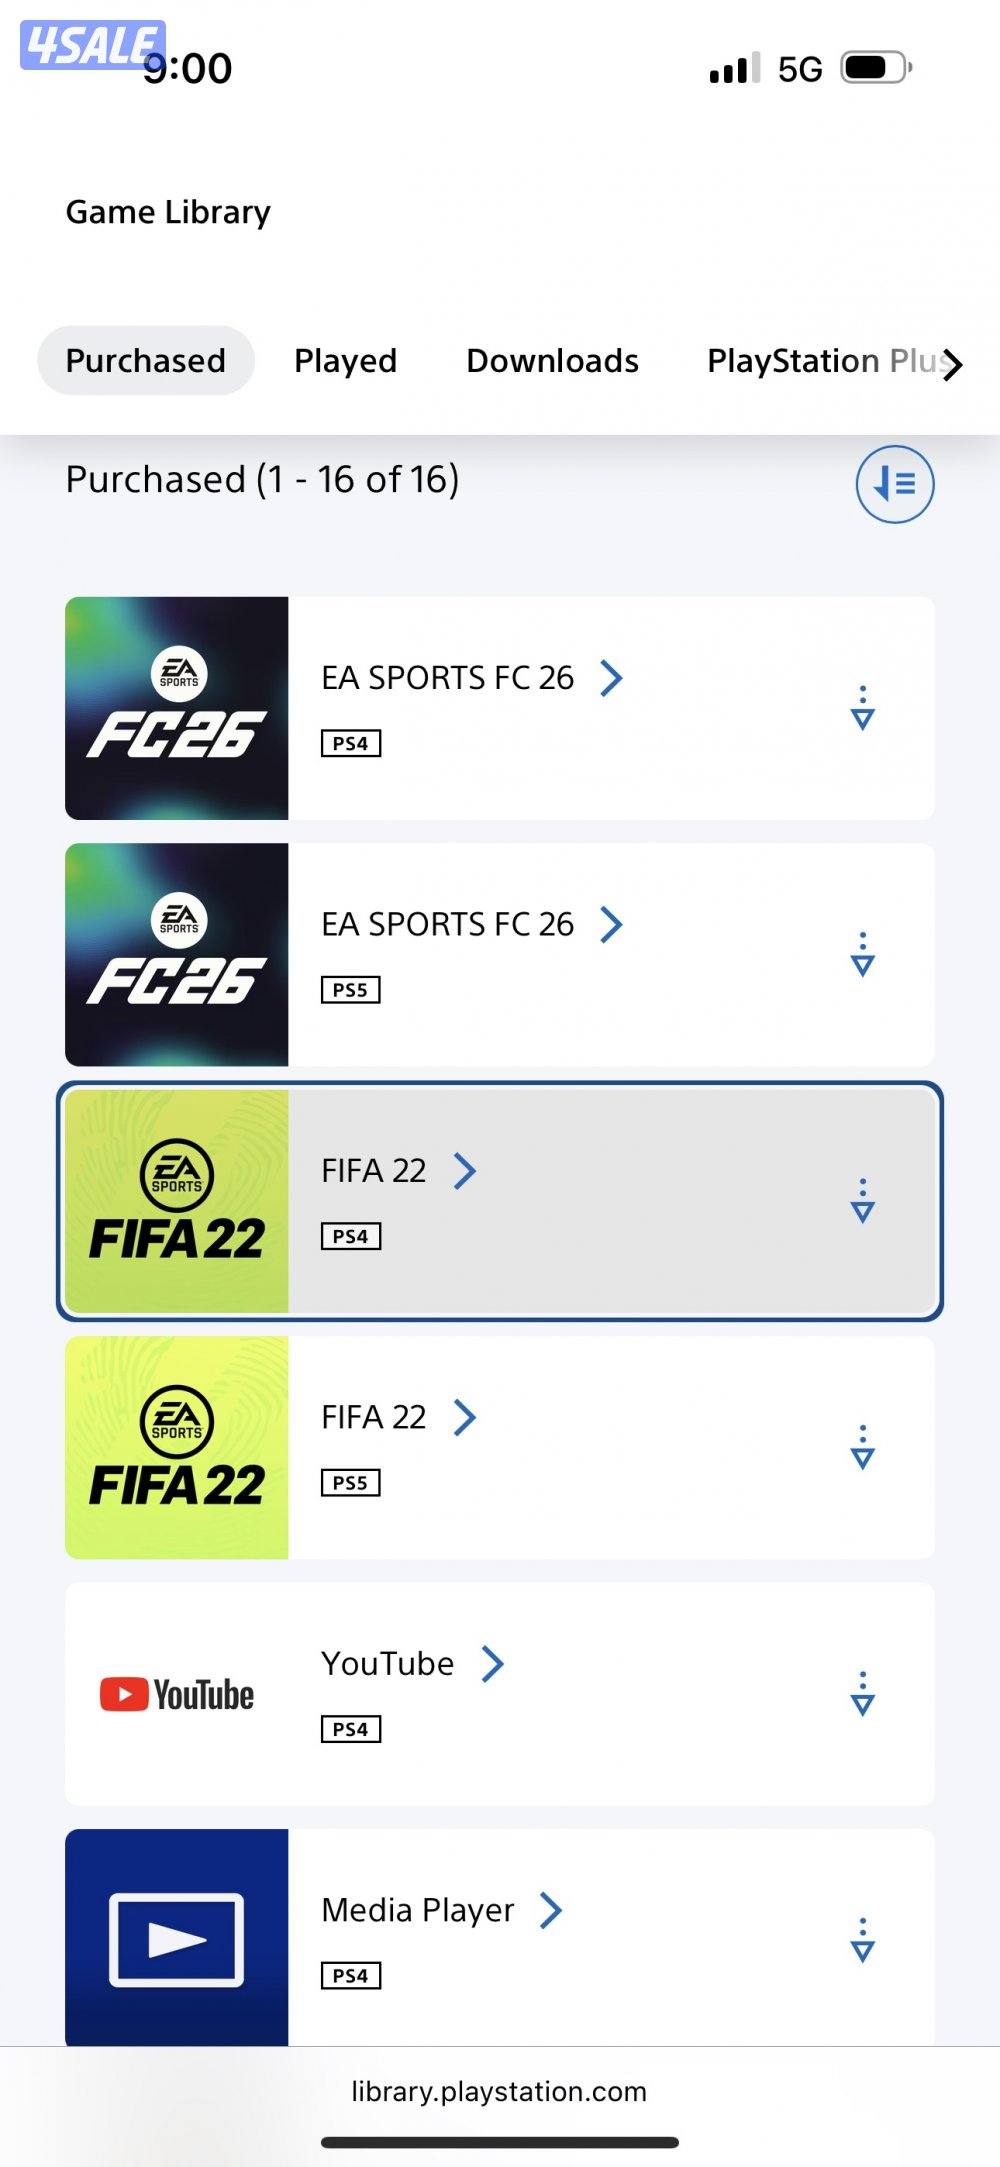Select the Purchased tab
Screen dimensions: 1000x2167
click(x=146, y=361)
